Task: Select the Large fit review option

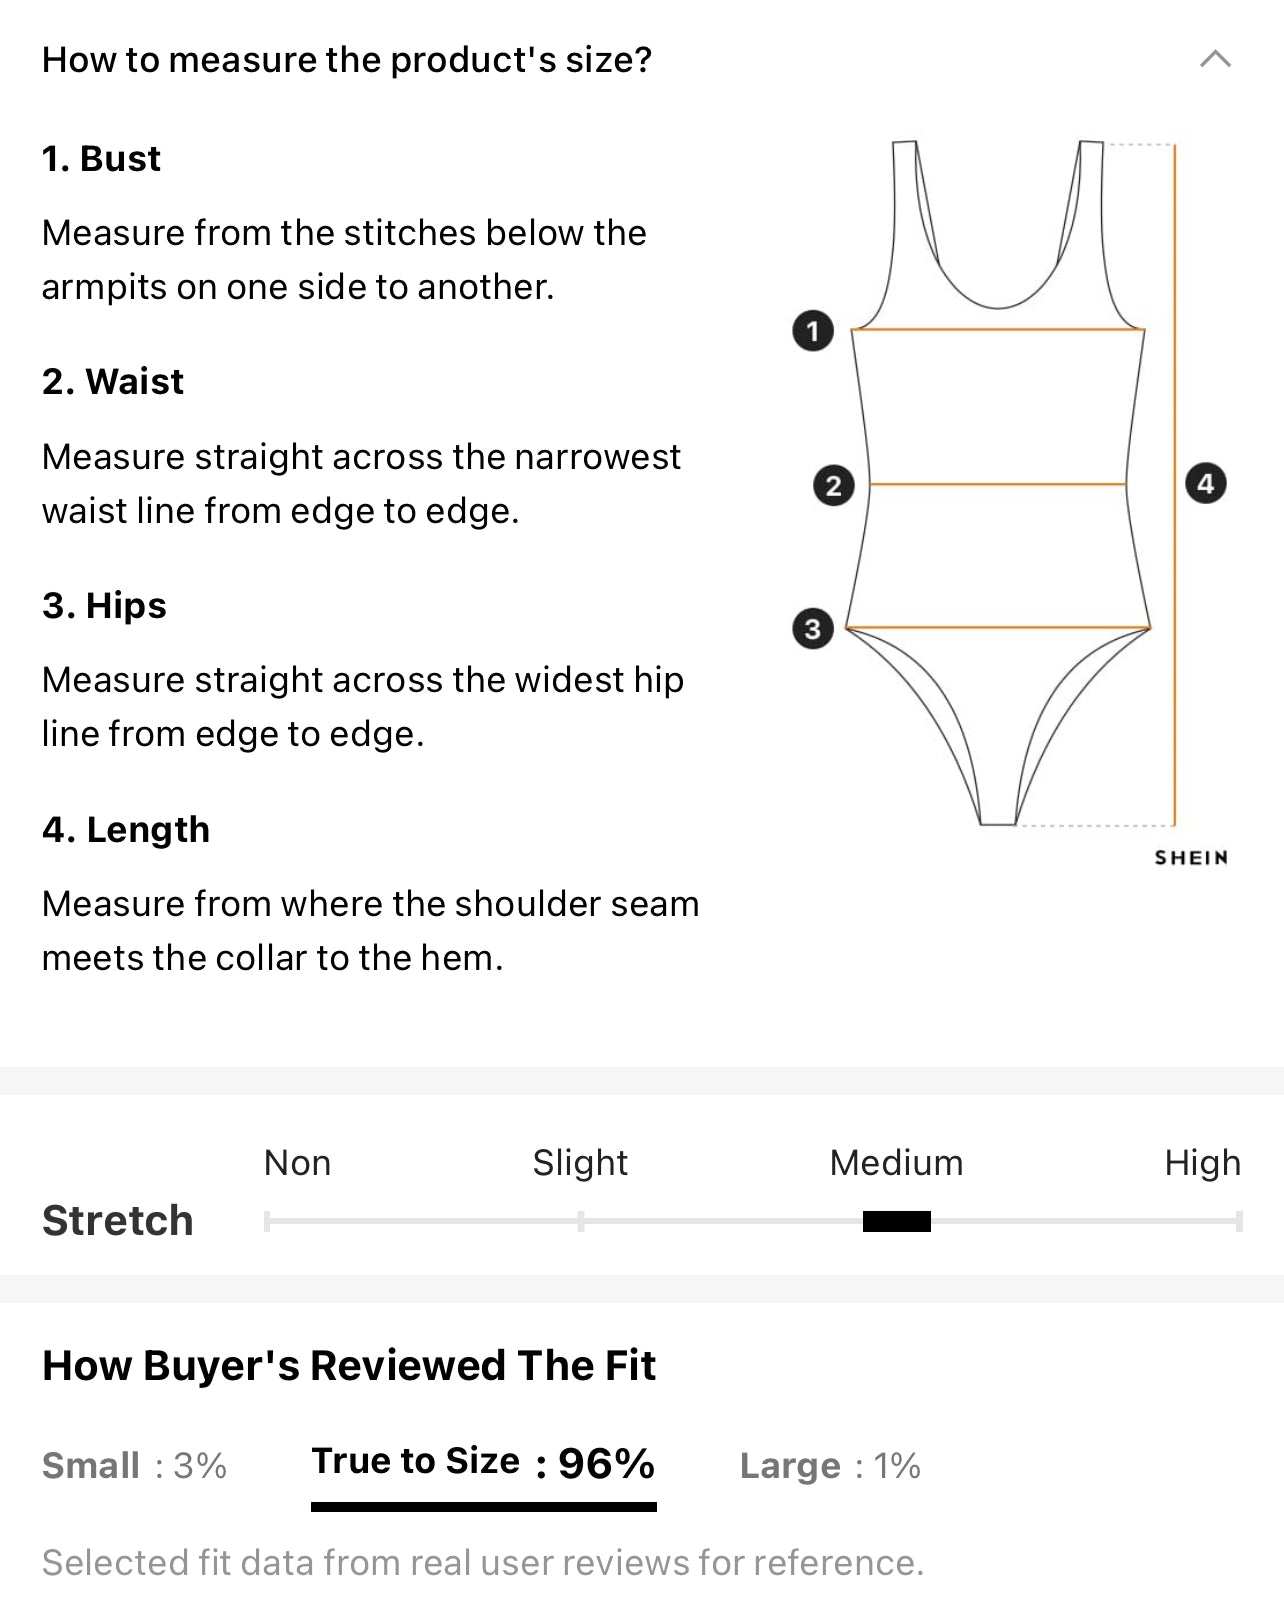Action: [x=830, y=1465]
